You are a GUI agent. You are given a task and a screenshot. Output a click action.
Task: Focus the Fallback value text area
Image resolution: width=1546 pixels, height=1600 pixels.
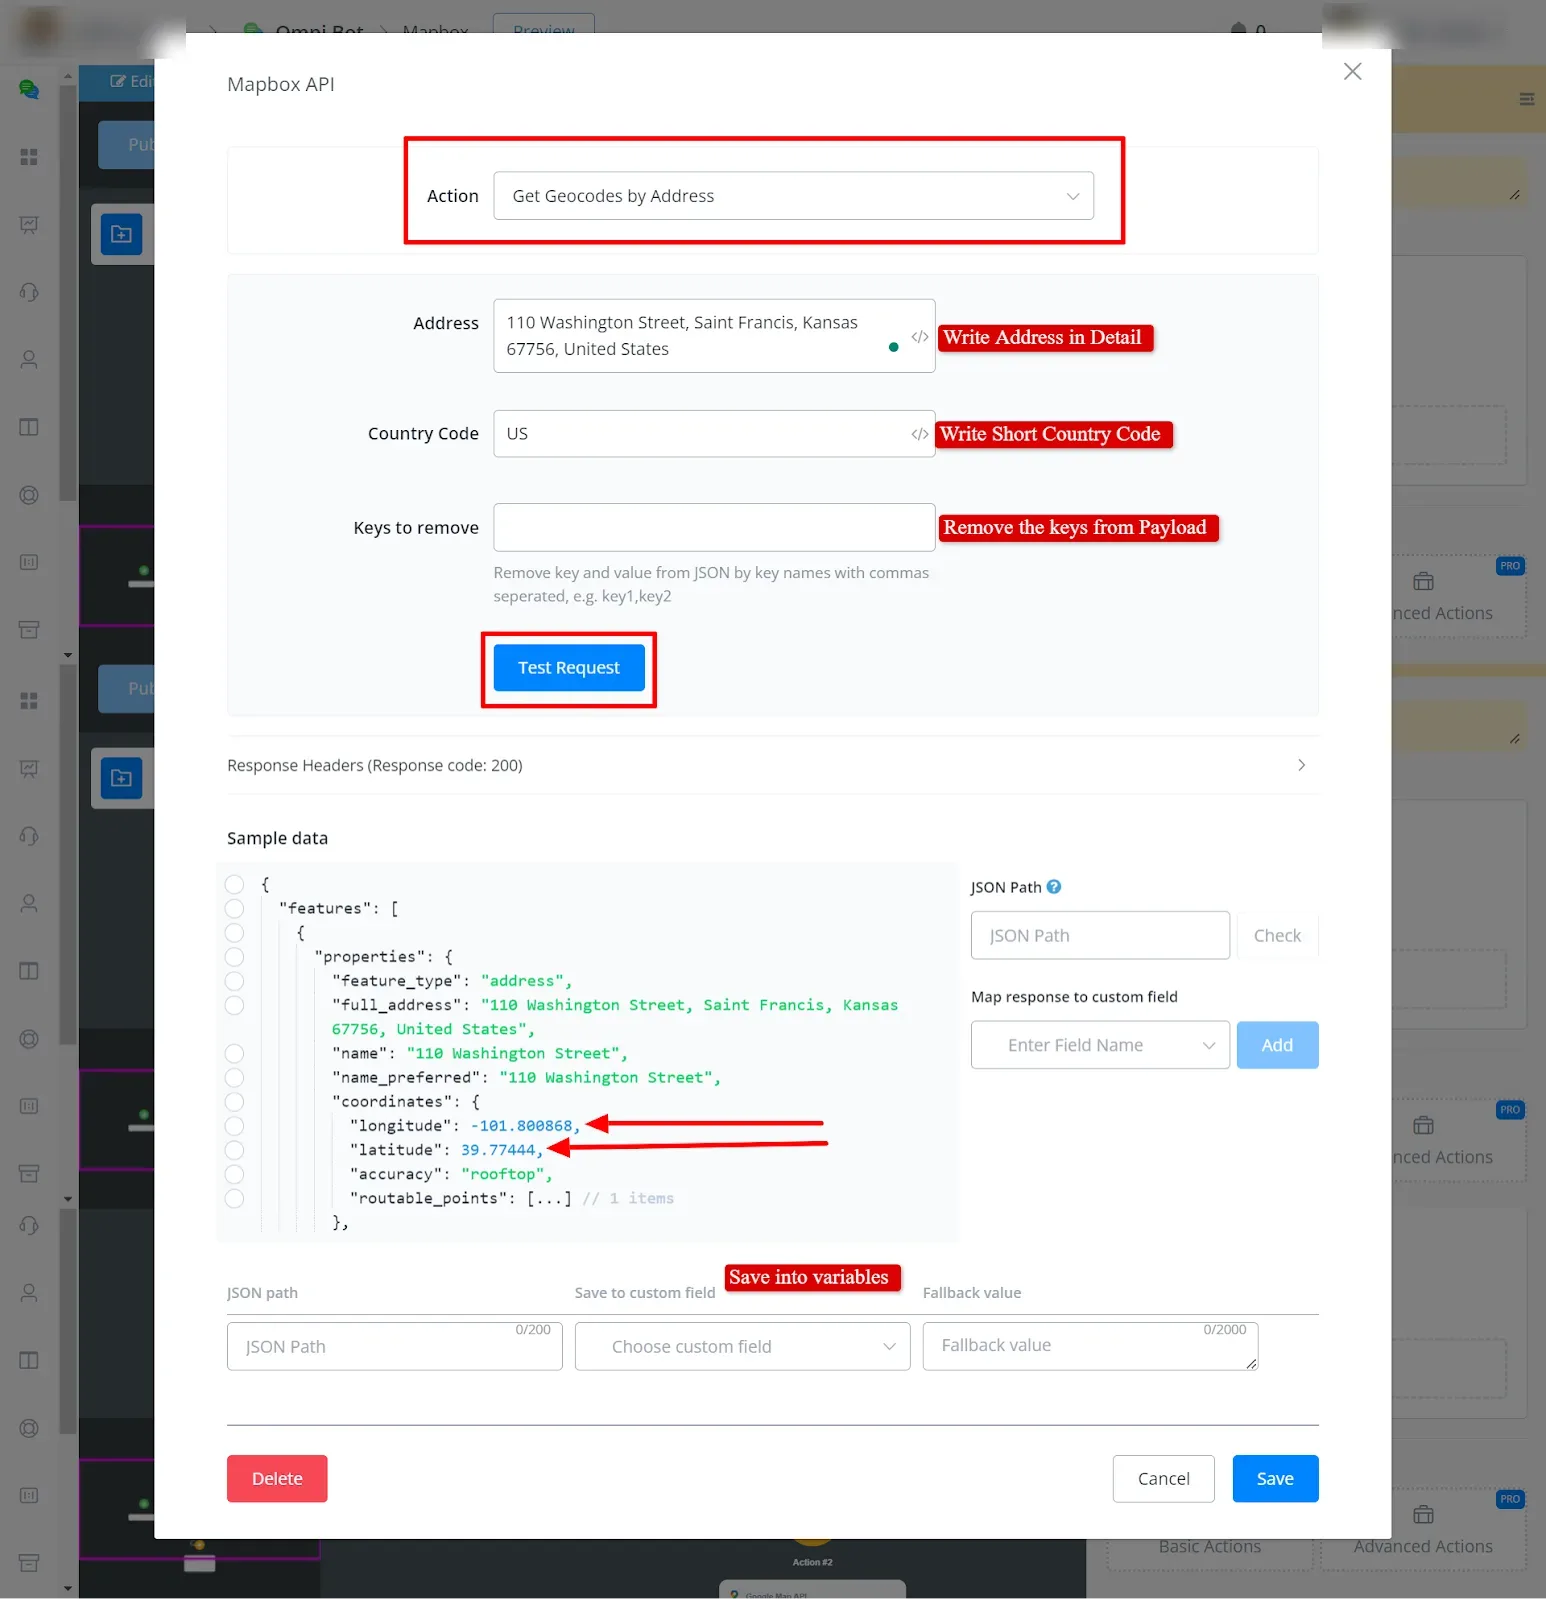coord(1090,1346)
